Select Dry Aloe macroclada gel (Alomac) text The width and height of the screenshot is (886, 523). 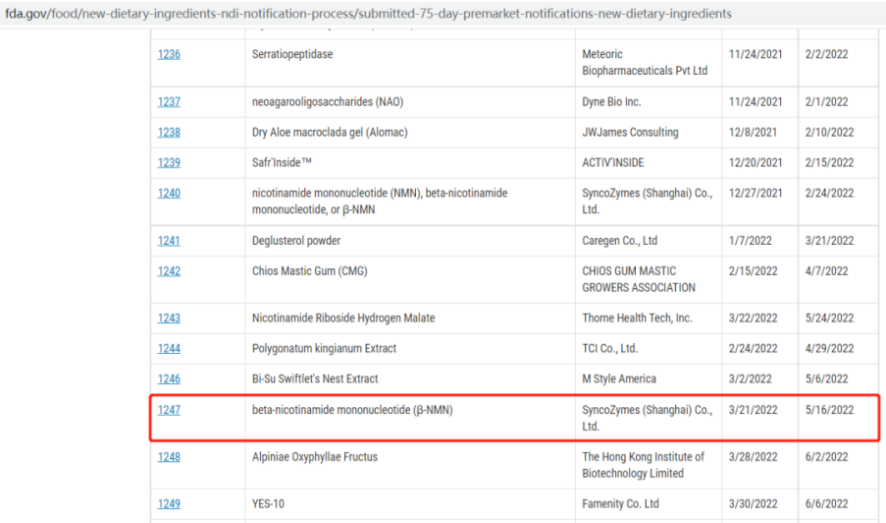330,132
